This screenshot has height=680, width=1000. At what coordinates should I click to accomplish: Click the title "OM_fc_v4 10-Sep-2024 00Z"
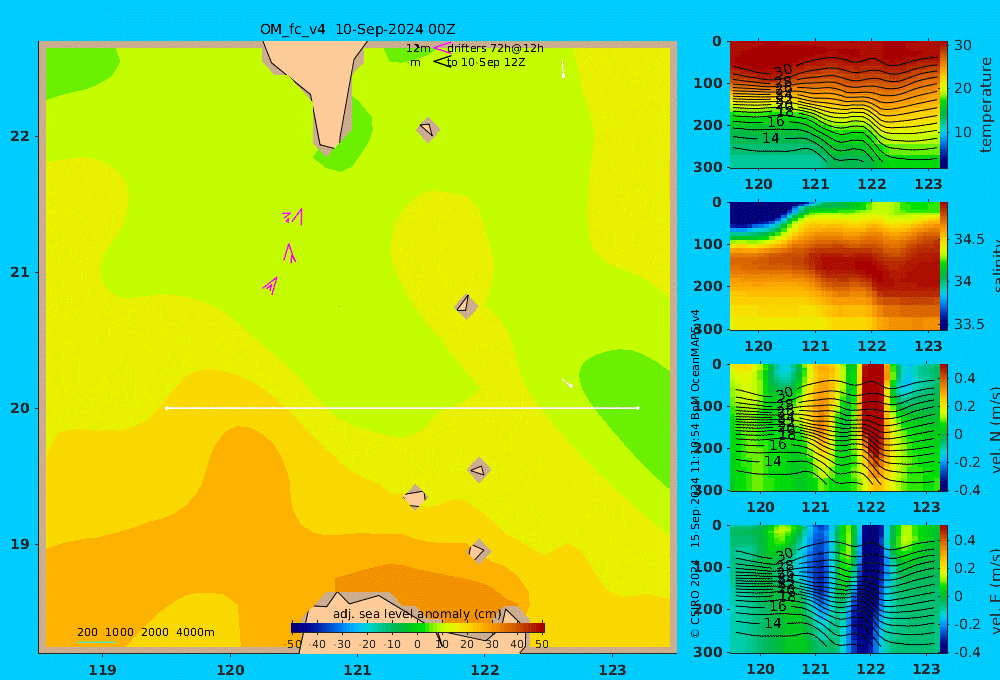pos(357,29)
